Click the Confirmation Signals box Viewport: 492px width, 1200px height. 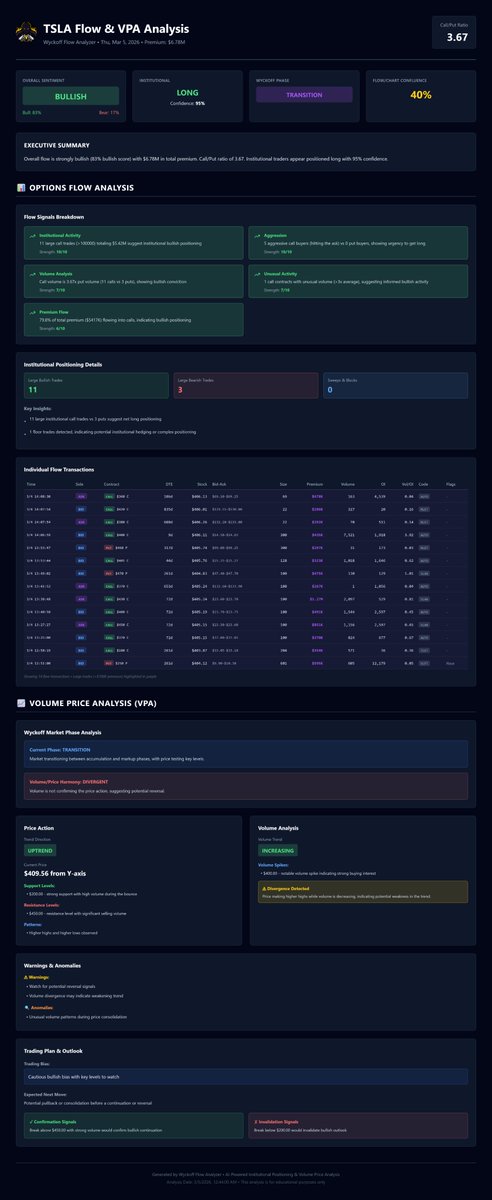(132, 1125)
